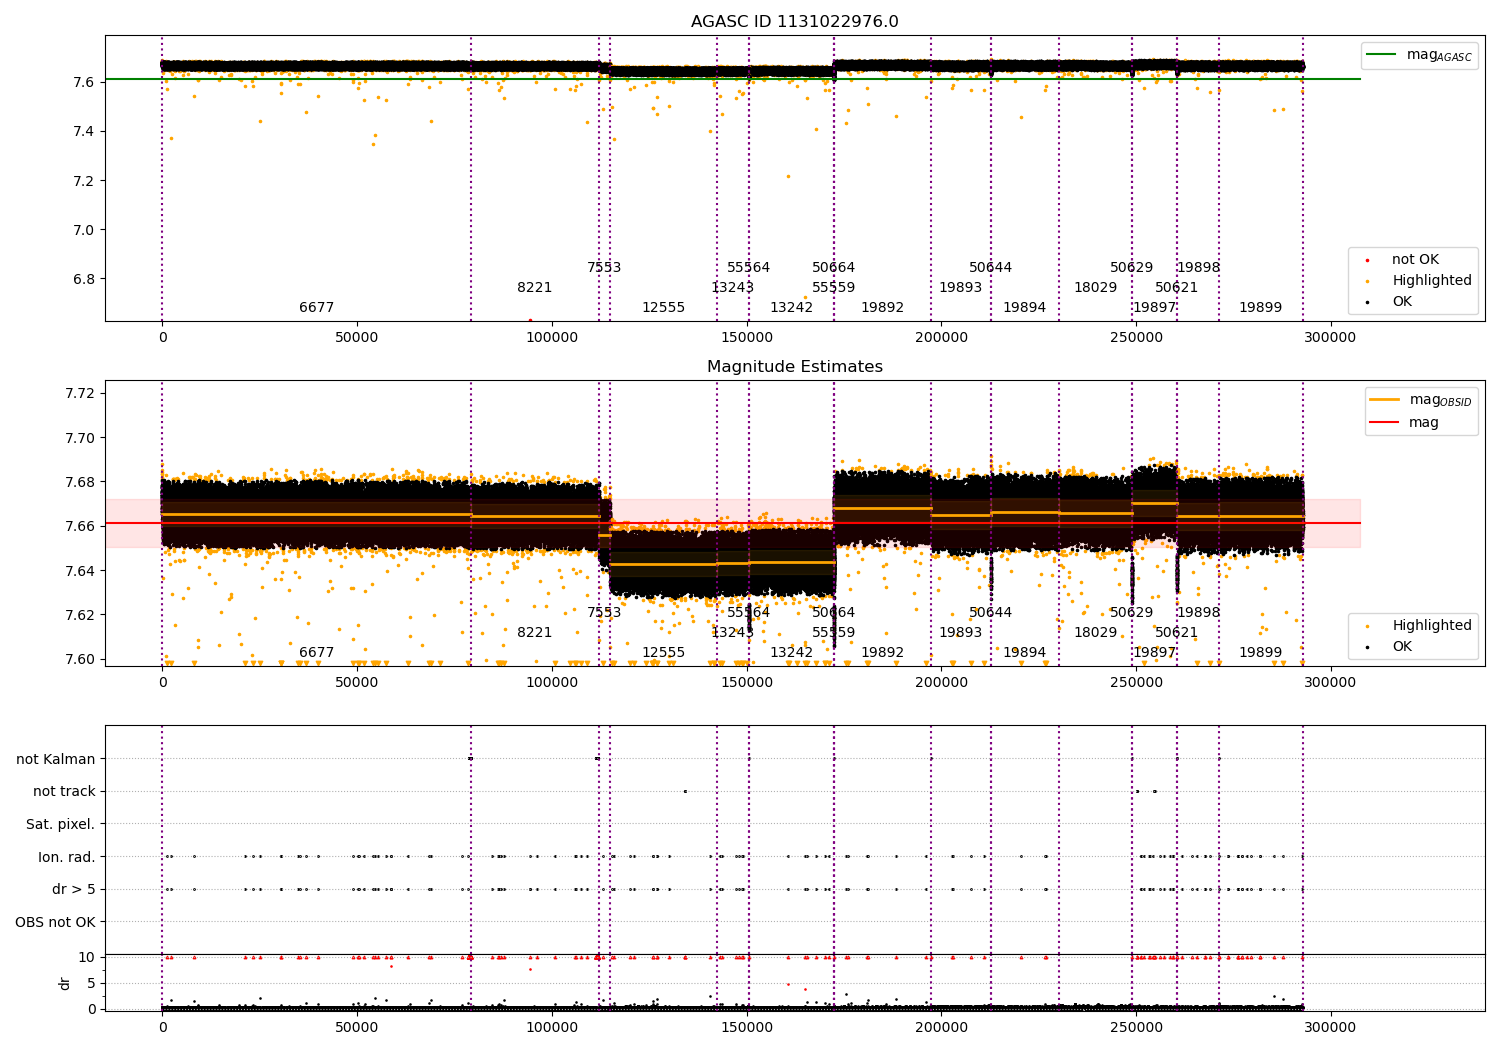This screenshot has width=1500, height=1050.
Task: Click y-axis tick 7.2 in the top plot
Action: (83, 181)
